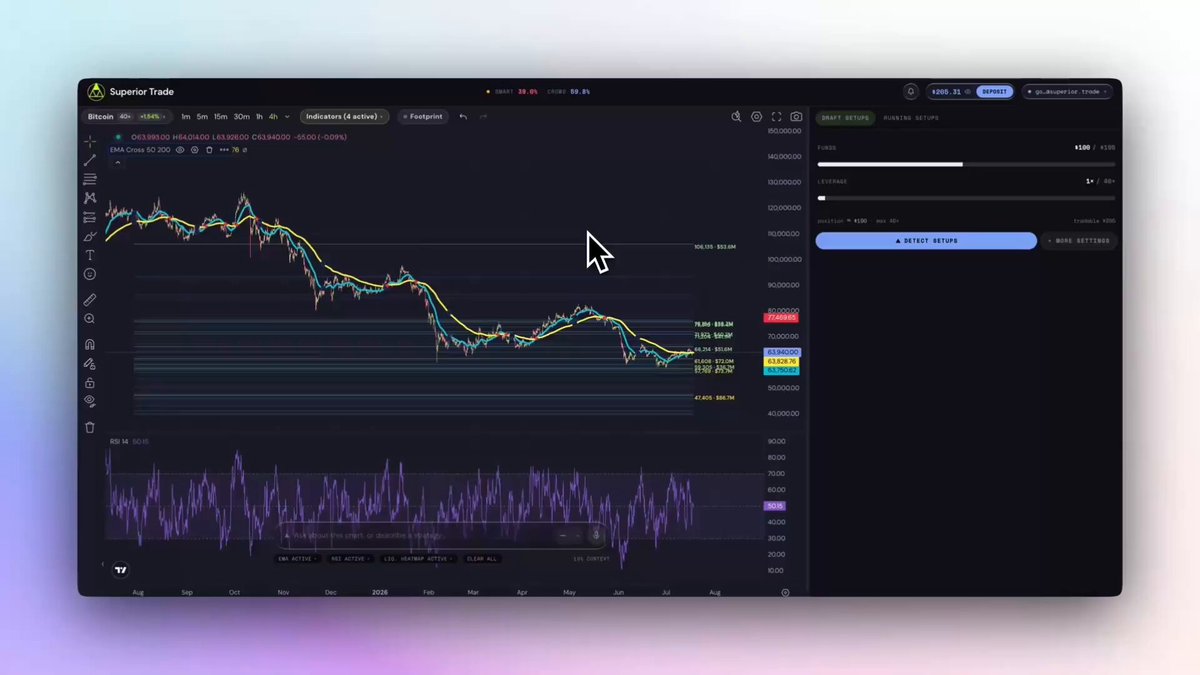1200x675 pixels.
Task: Remove the EMA Cross indicator
Action: [209, 150]
